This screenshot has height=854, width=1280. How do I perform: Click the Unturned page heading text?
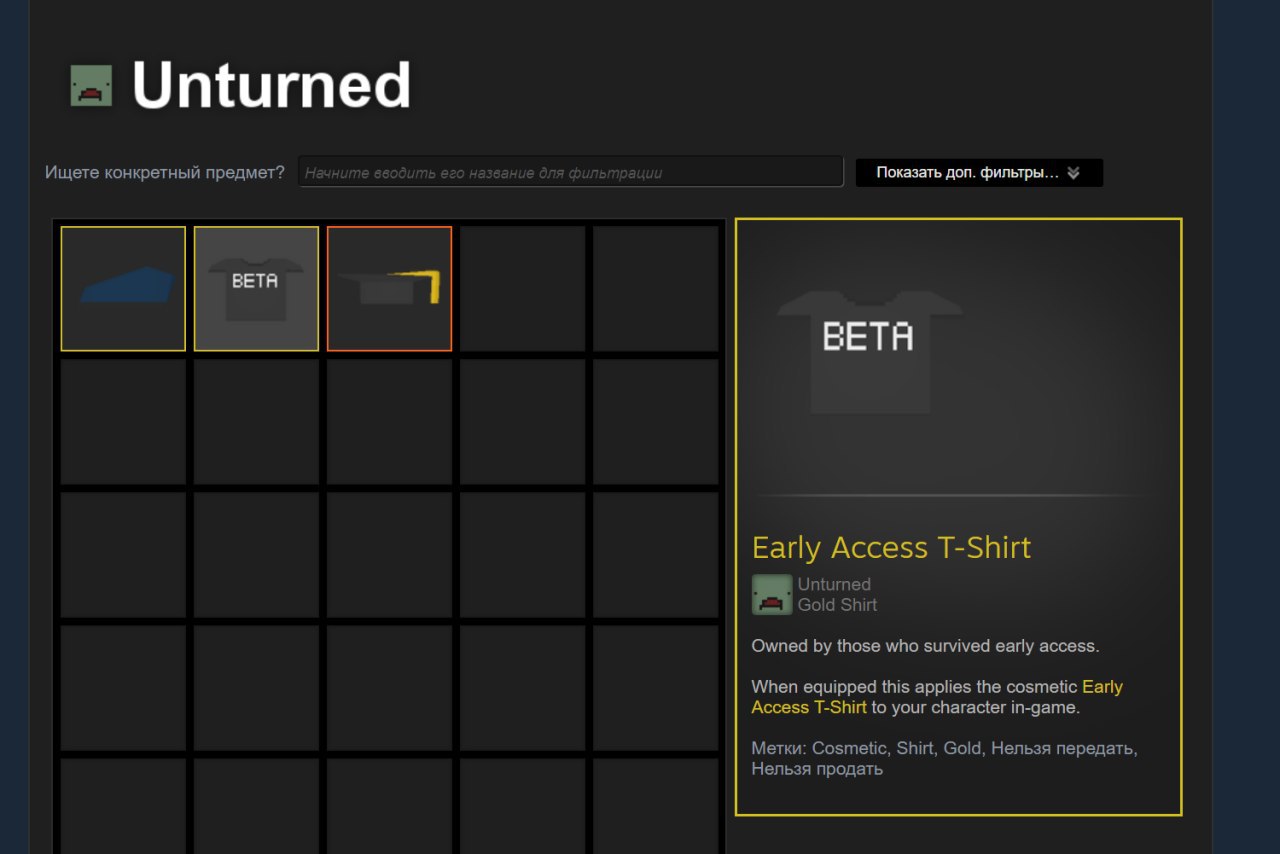[x=271, y=86]
